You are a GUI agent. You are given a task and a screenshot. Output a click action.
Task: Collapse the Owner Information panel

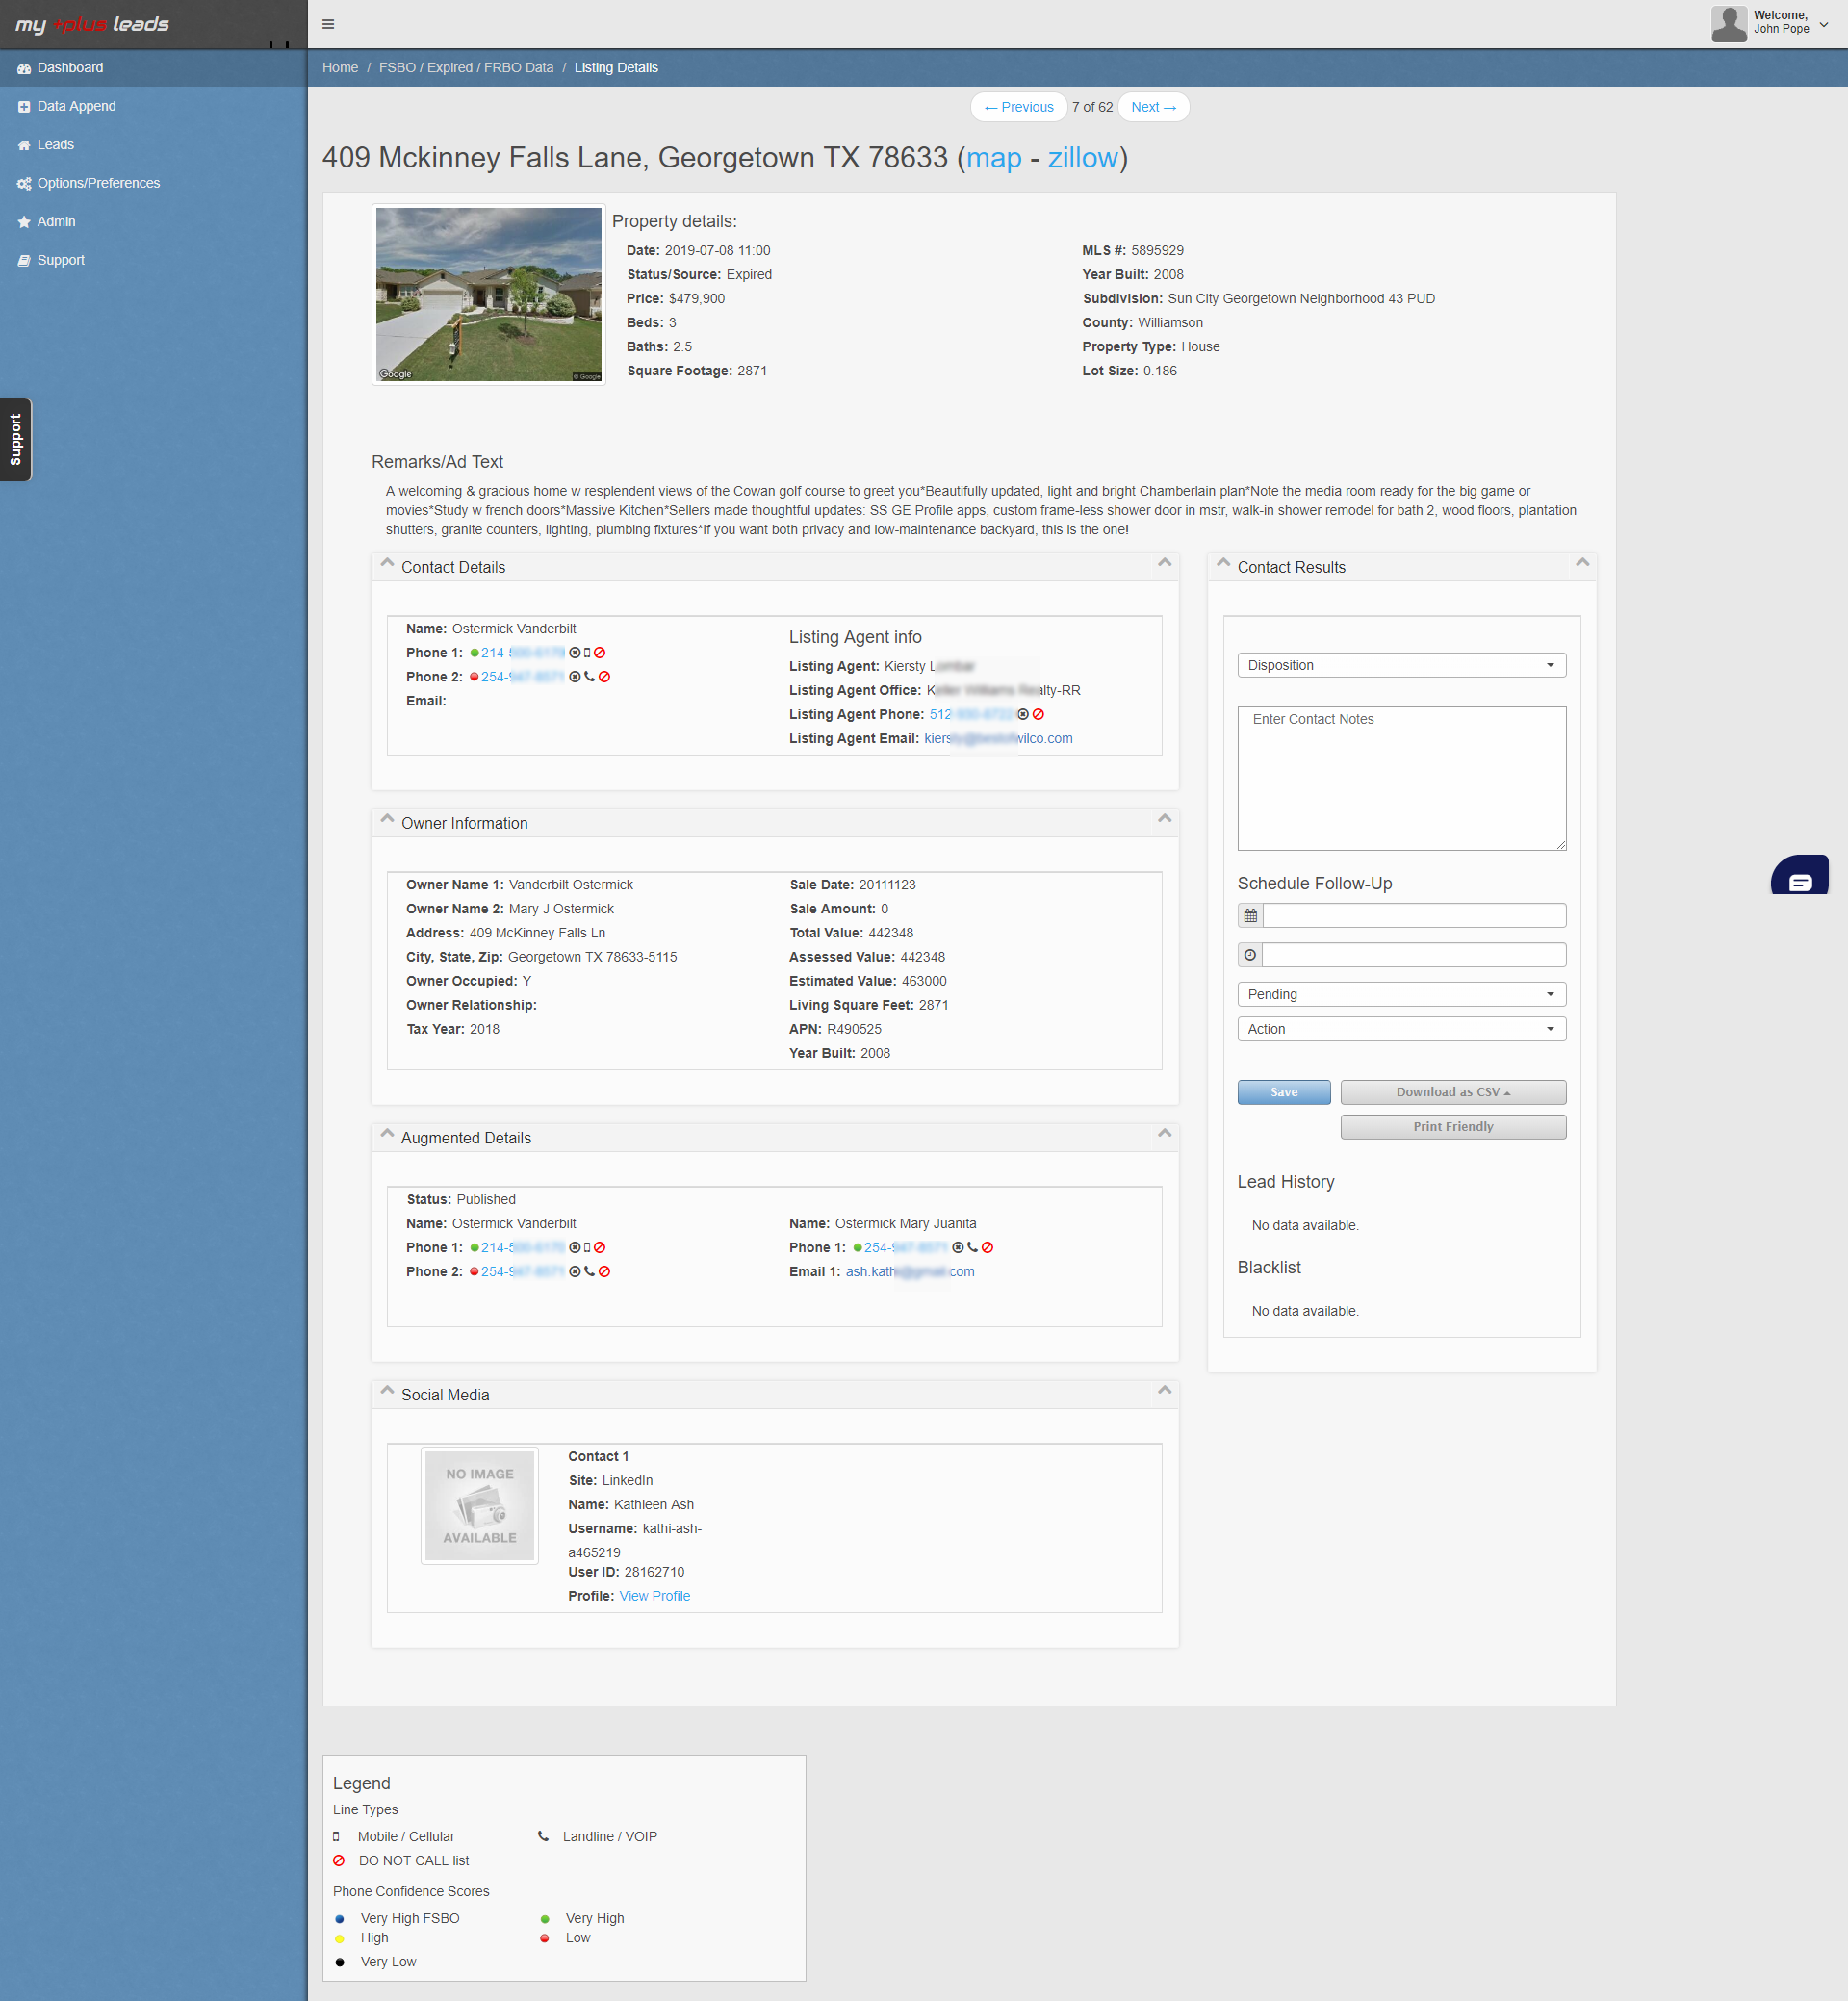(x=1164, y=820)
